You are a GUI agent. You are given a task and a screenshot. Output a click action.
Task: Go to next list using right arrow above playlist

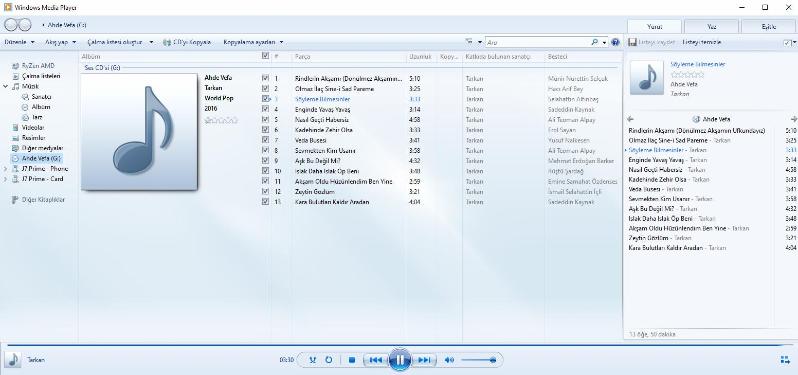click(x=794, y=119)
